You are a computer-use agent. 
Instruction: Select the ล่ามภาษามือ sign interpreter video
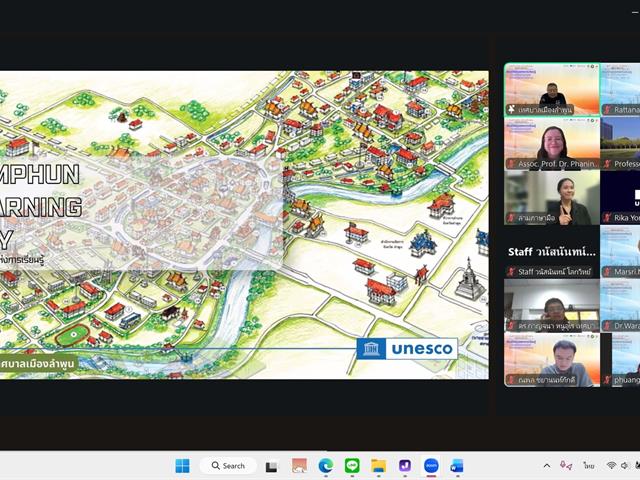tap(552, 197)
